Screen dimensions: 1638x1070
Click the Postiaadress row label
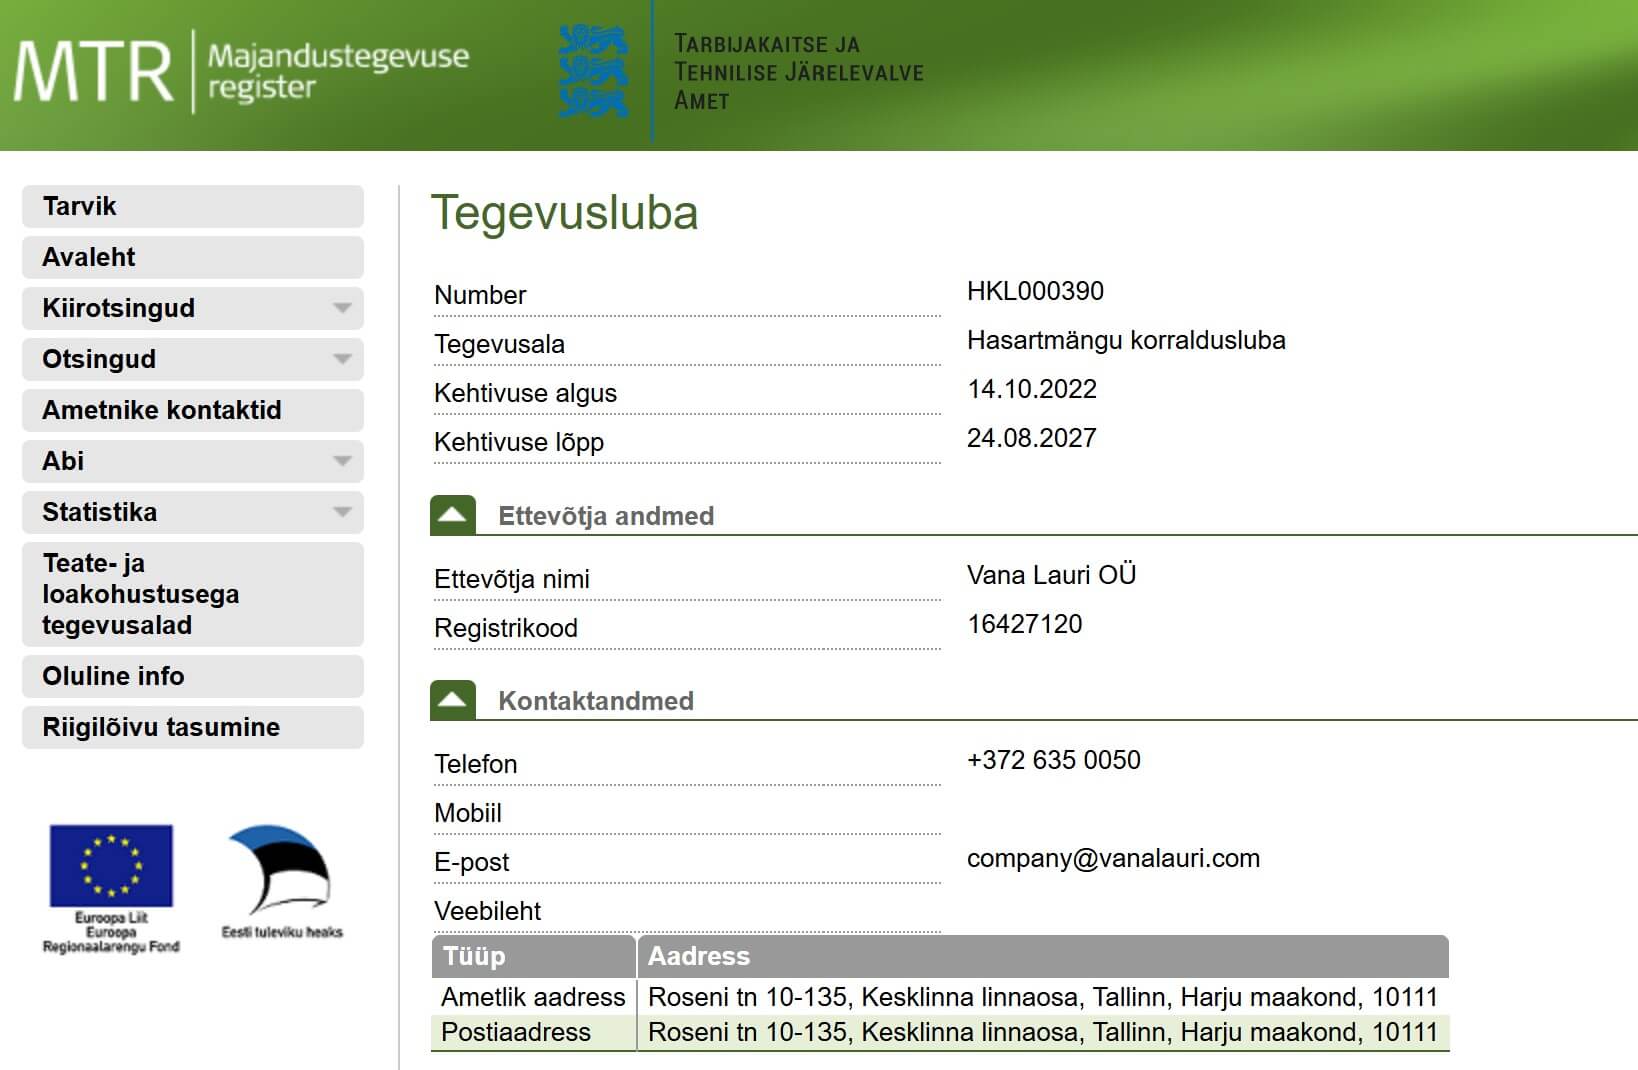click(516, 1032)
